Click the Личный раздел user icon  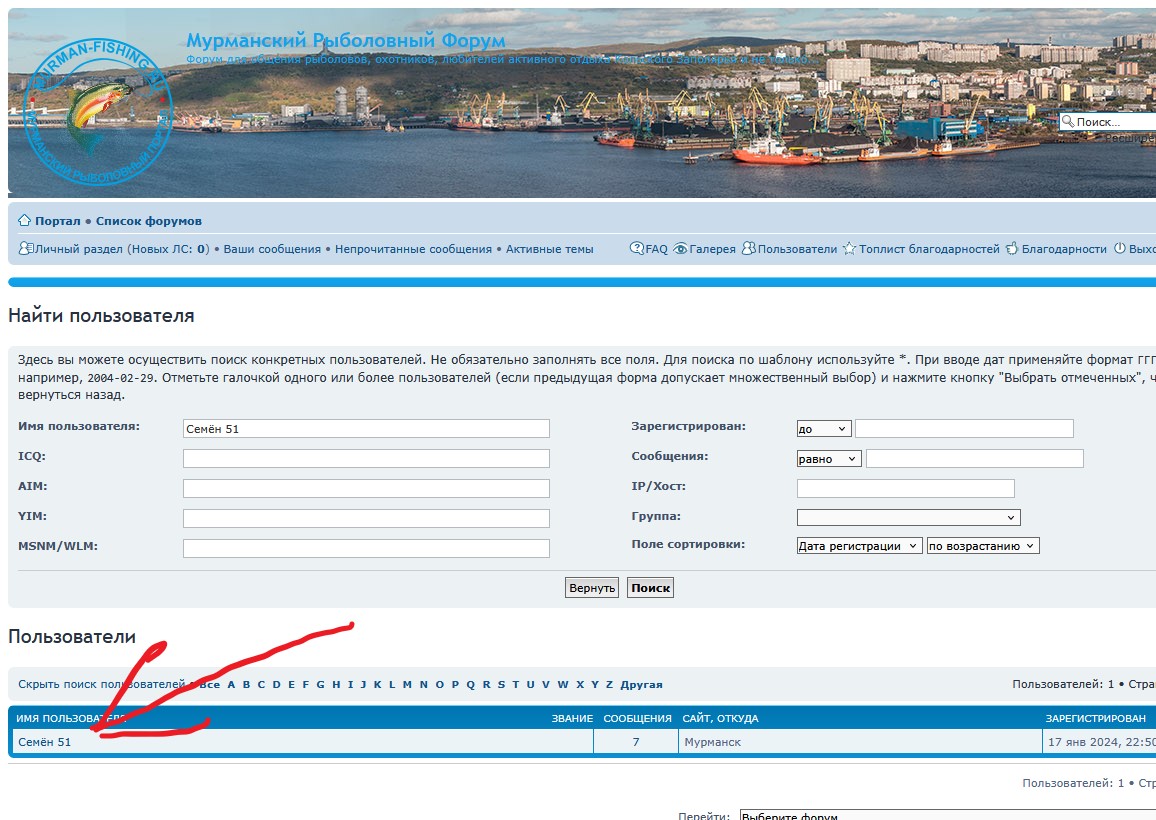pos(25,249)
